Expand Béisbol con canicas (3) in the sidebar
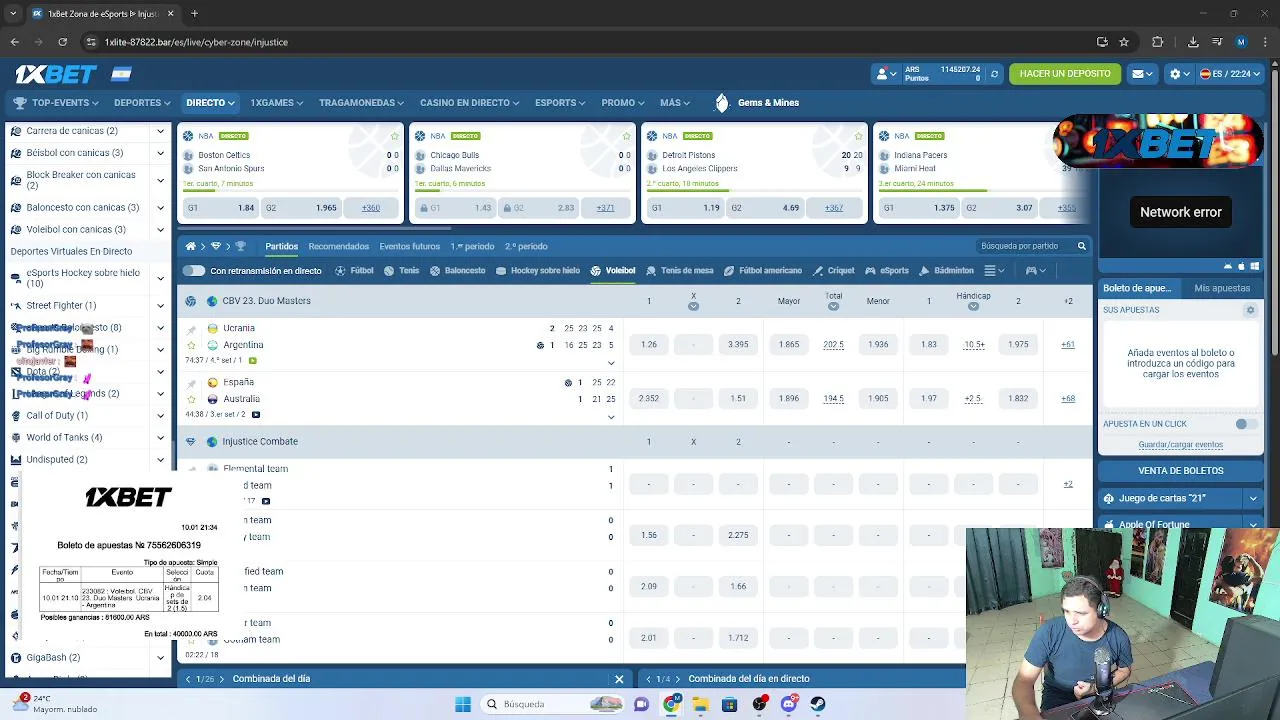Image resolution: width=1280 pixels, height=720 pixels. click(x=160, y=153)
